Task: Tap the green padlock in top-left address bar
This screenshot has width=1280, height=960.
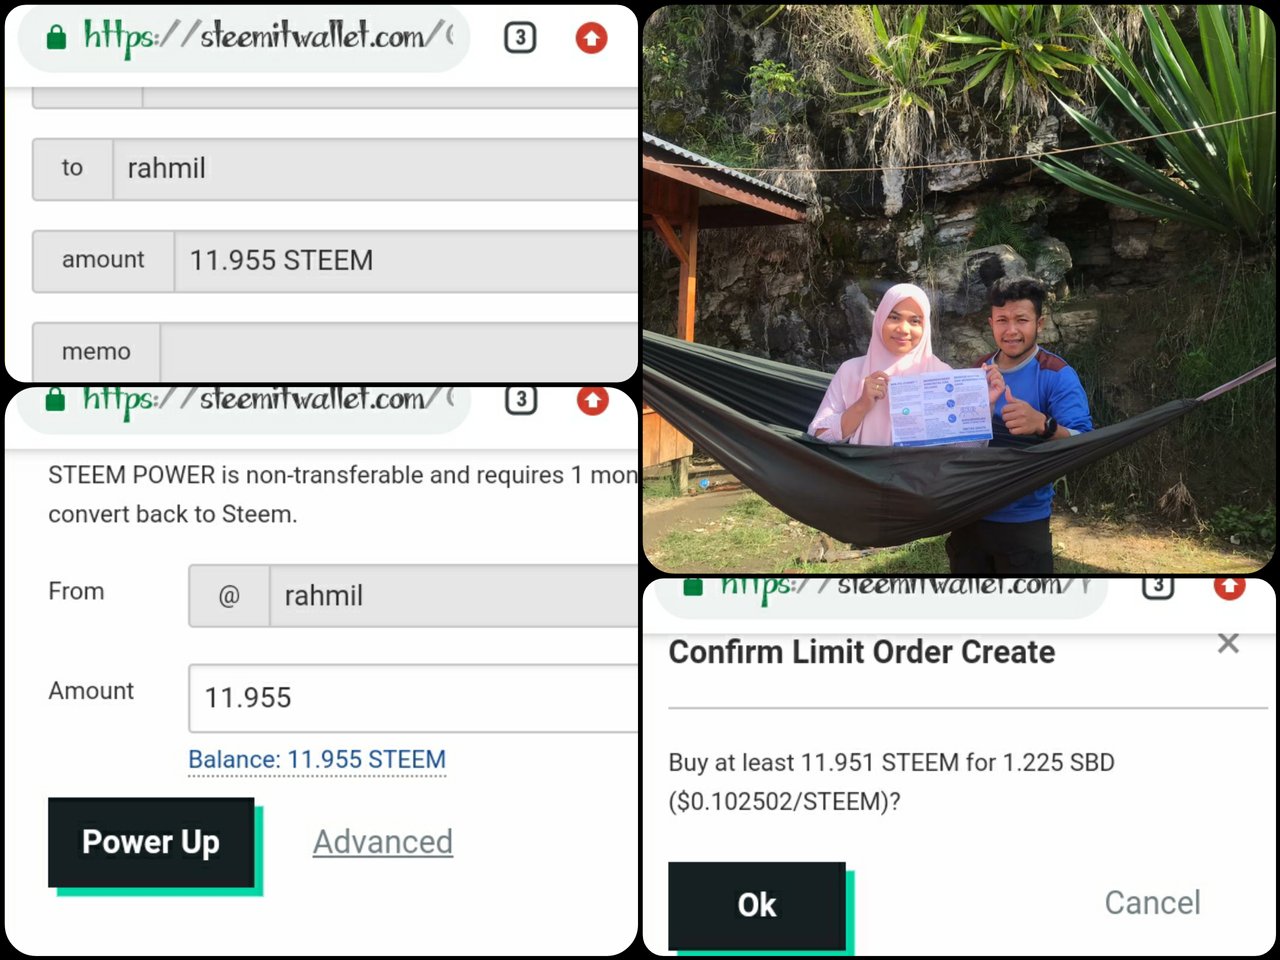Action: pos(57,38)
